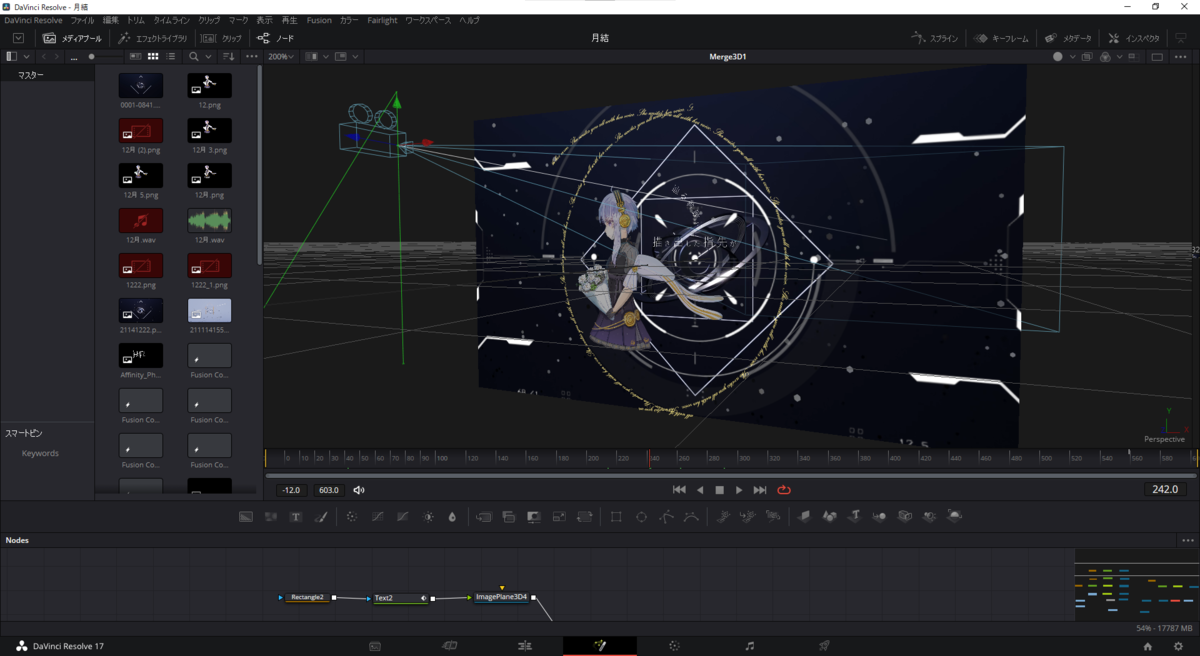
Task: Toggle the Effects Library panel
Action: tap(152, 38)
